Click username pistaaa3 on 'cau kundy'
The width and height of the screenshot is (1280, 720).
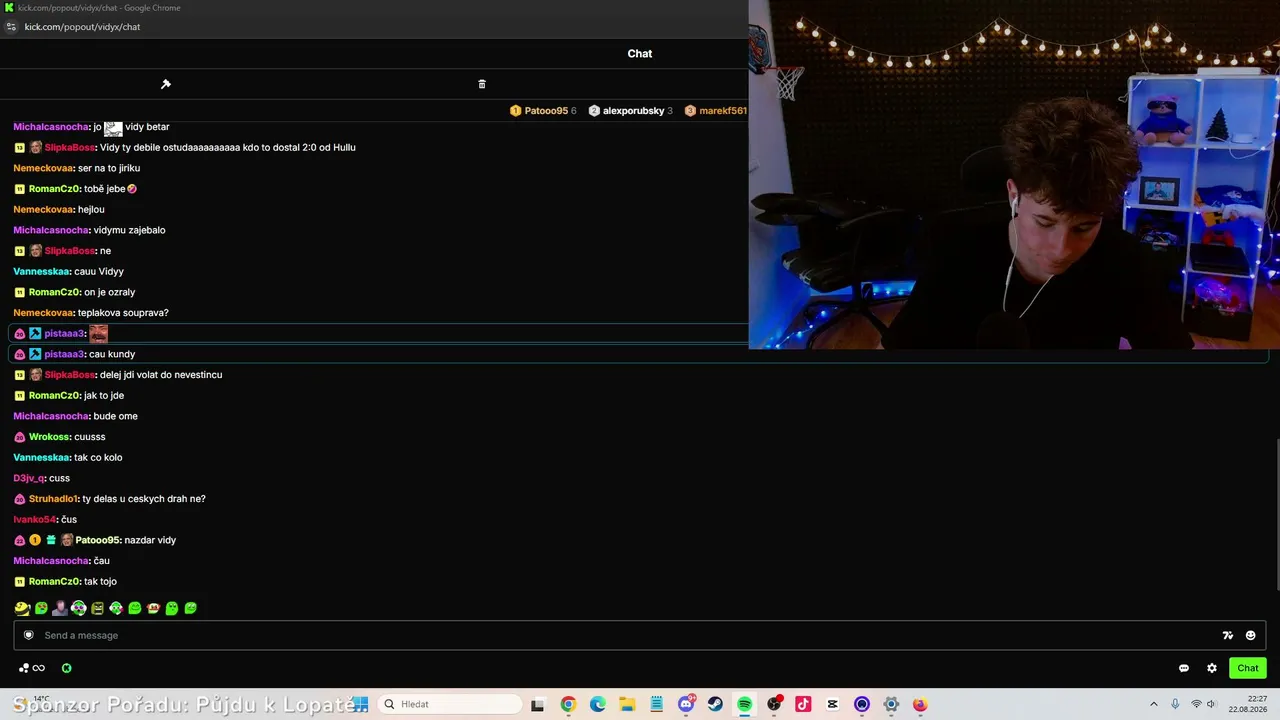[64, 354]
